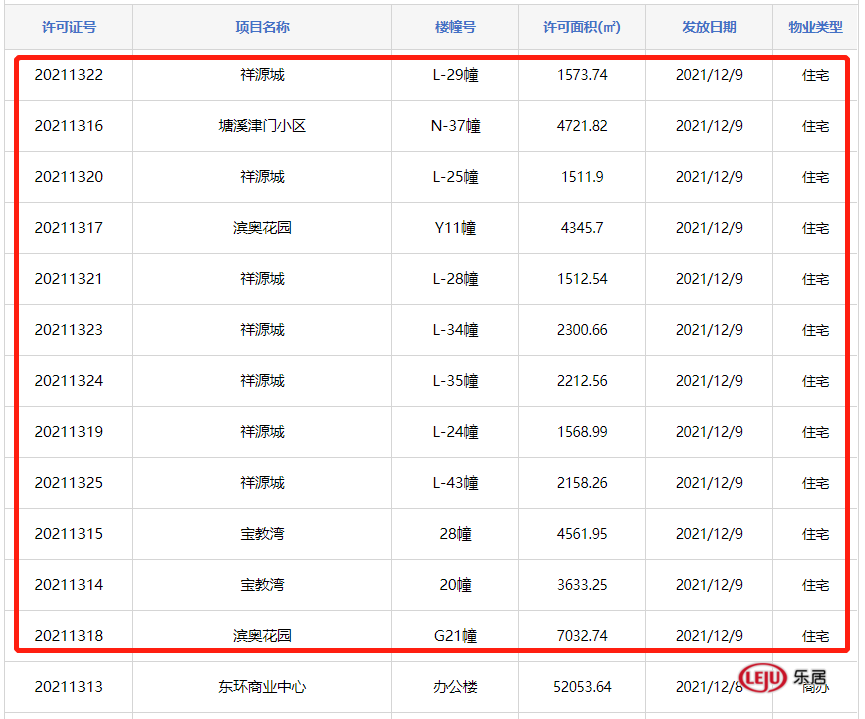
Task: Select permit number 20211318
Action: pyautogui.click(x=69, y=636)
